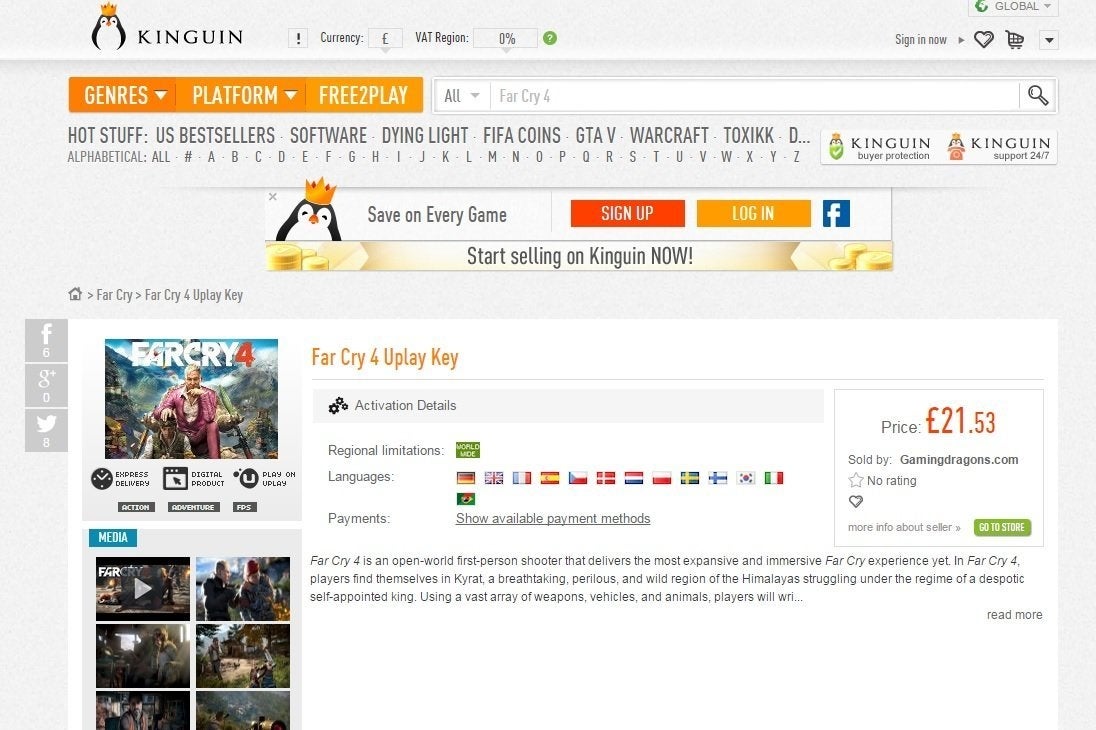Viewport: 1096px width, 730px height.
Task: Expand the Platform dropdown menu
Action: point(244,96)
